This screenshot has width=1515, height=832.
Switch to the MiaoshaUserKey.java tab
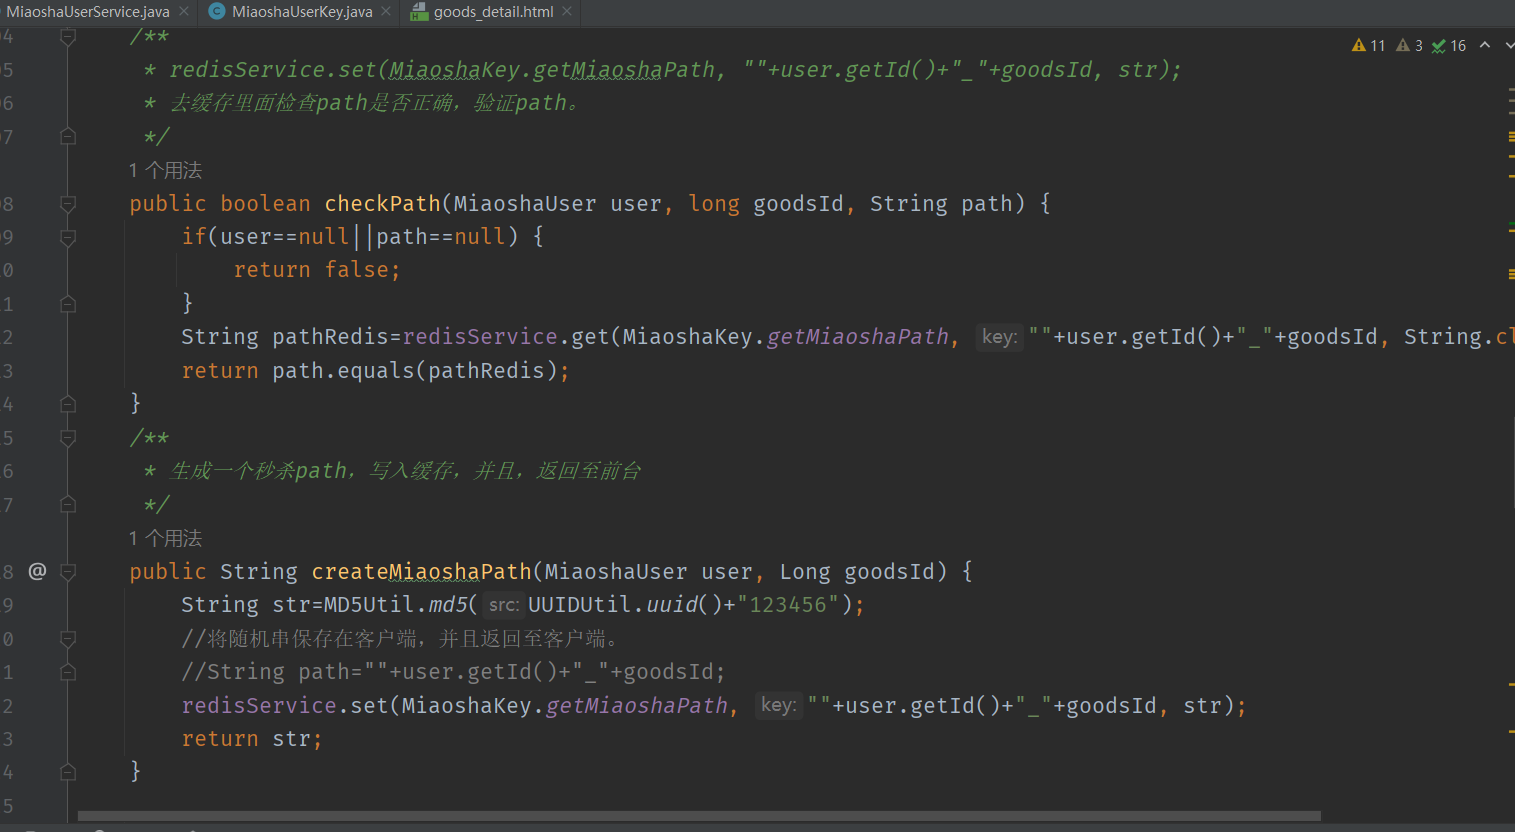pos(302,12)
